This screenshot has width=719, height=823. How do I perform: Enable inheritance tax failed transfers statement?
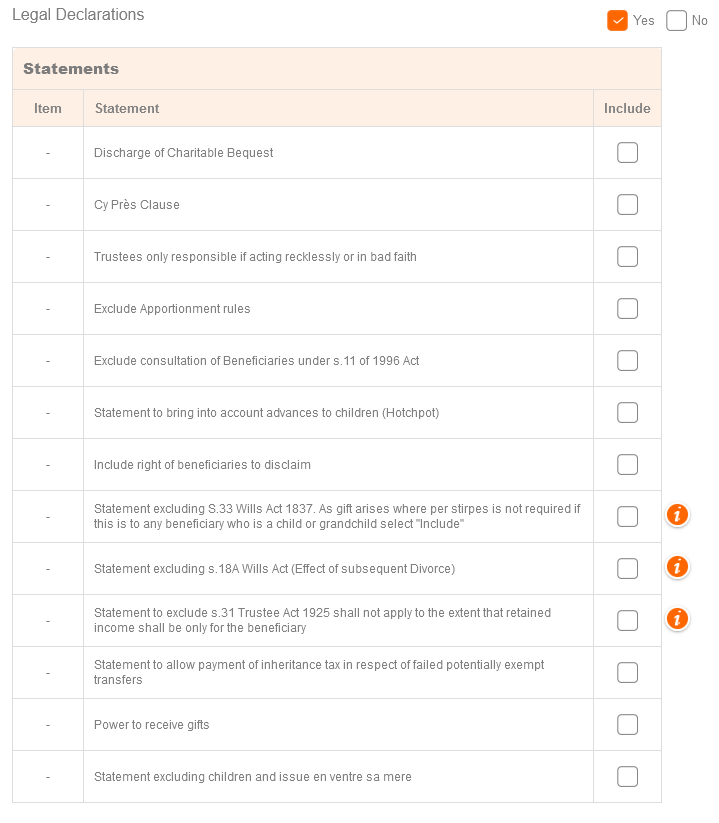627,673
